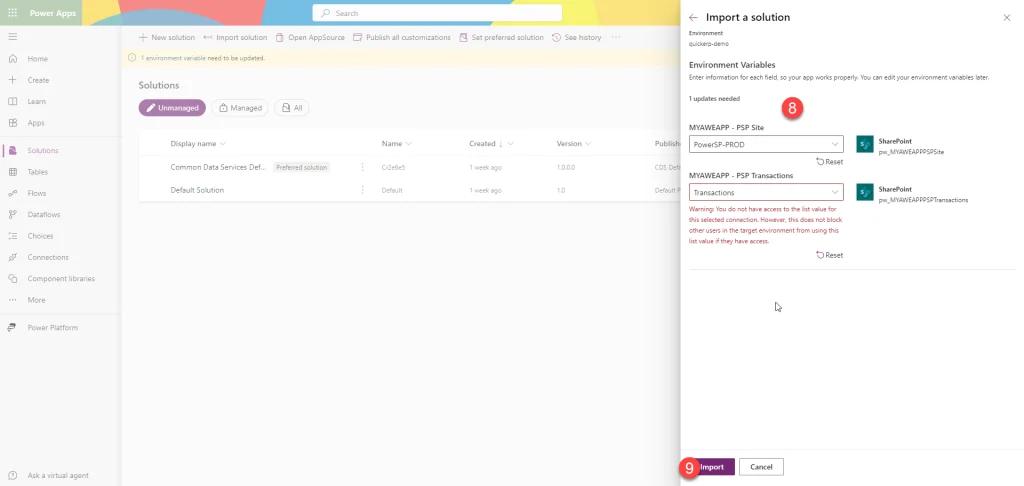Click the Create plus icon

click(x=12, y=80)
